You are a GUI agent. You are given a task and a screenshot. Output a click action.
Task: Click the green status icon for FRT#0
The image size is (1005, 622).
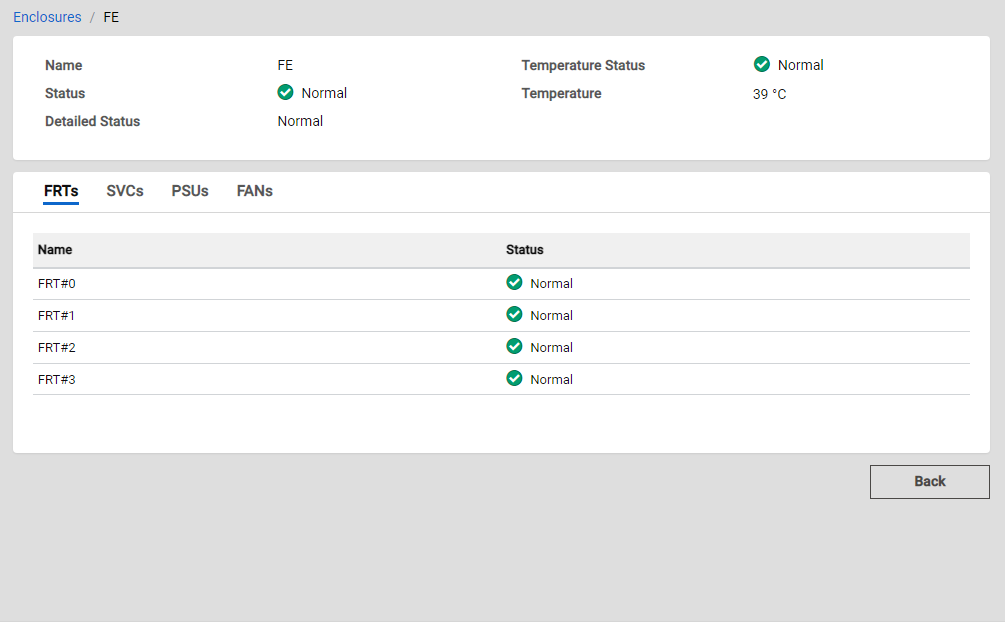point(514,283)
